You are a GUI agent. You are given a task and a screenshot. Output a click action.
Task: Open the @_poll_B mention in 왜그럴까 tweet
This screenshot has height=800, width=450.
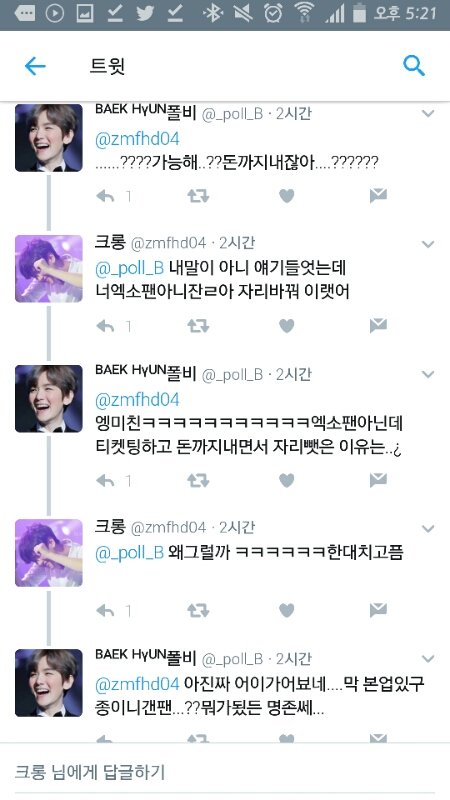(x=130, y=553)
